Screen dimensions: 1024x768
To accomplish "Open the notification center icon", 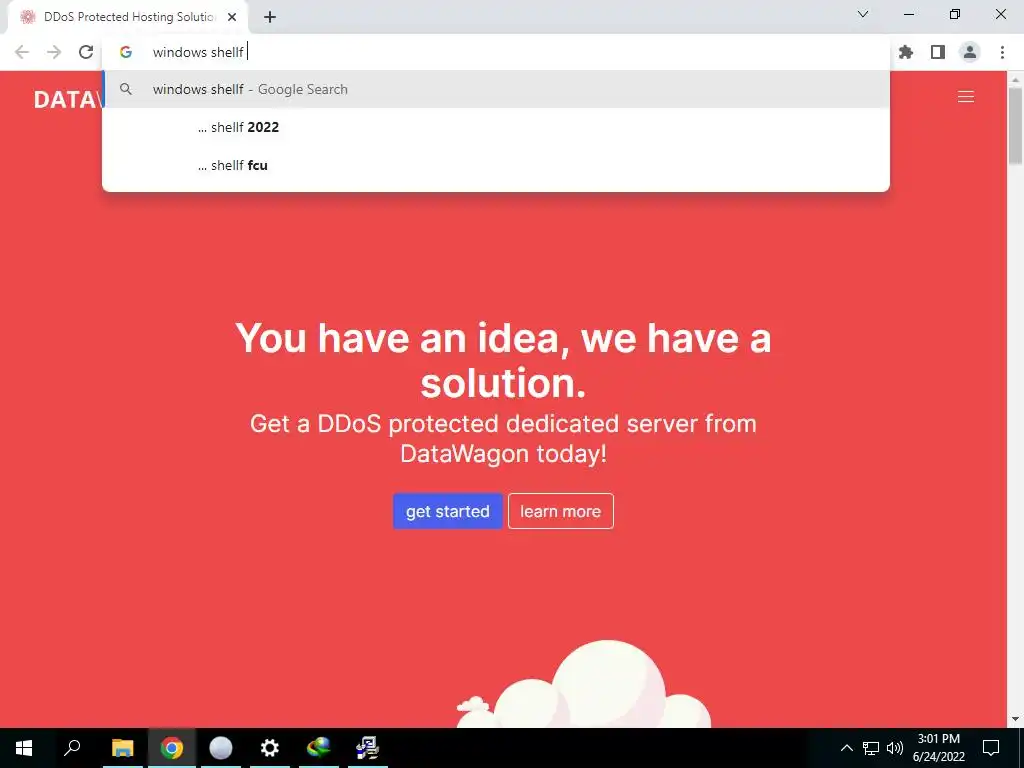I will tap(991, 748).
